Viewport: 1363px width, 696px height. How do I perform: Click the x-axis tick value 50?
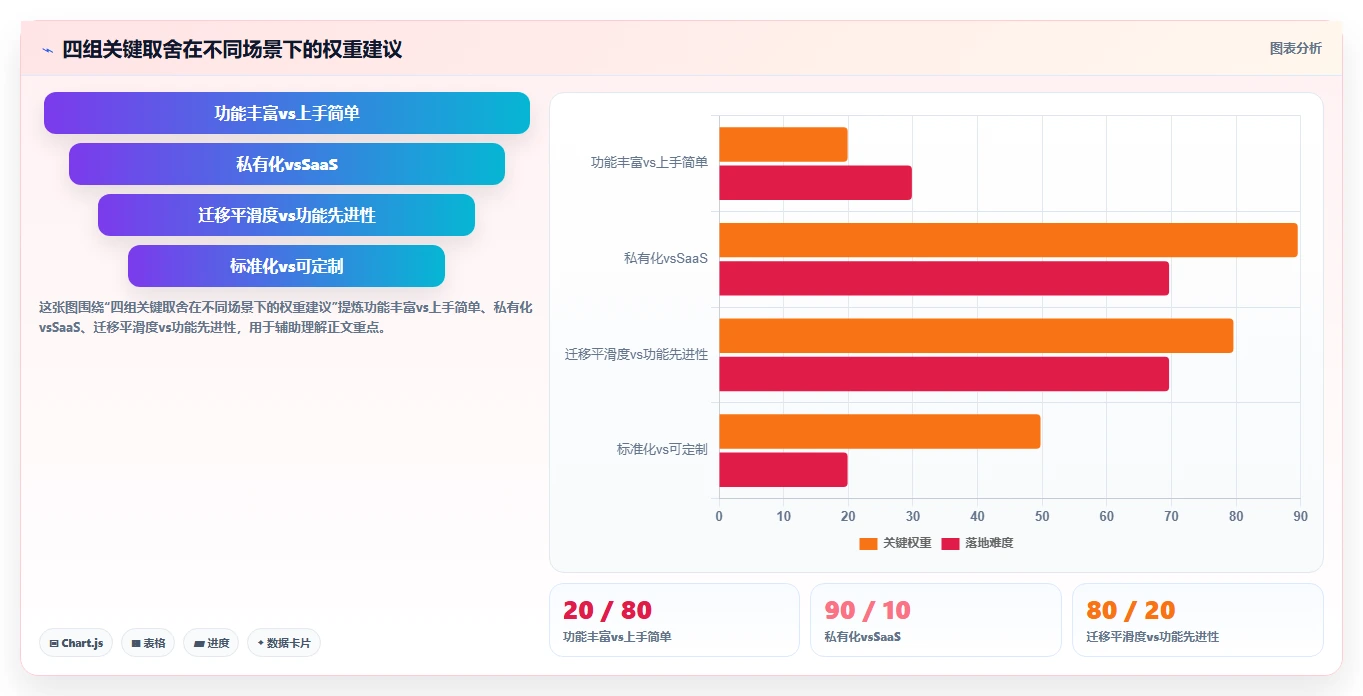(1042, 516)
